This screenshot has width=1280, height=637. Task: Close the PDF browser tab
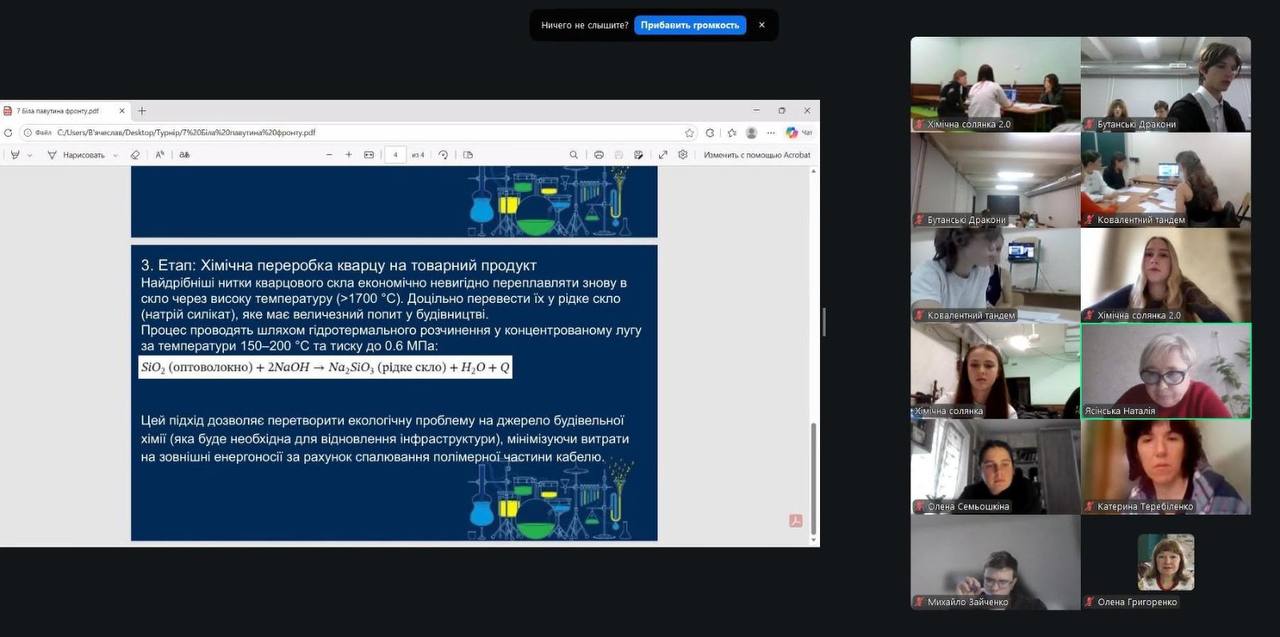(122, 111)
